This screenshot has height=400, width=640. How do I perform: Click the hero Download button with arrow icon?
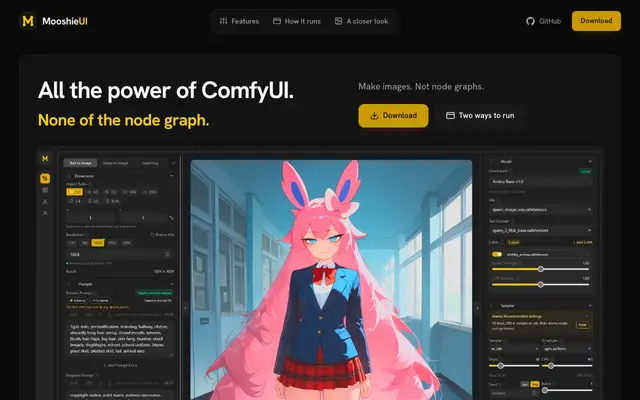click(393, 116)
